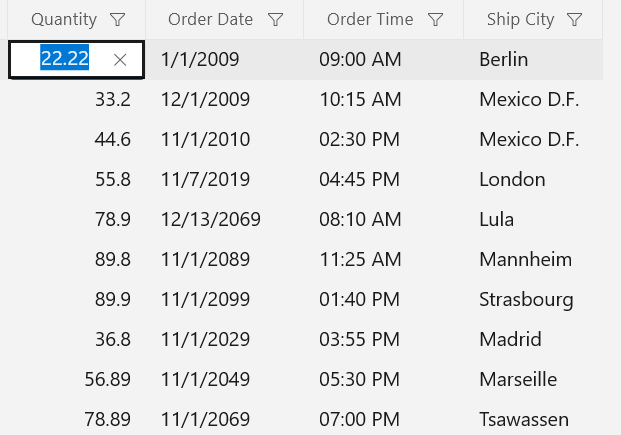
Task: Open the Ship City filter icon
Action: (x=574, y=20)
